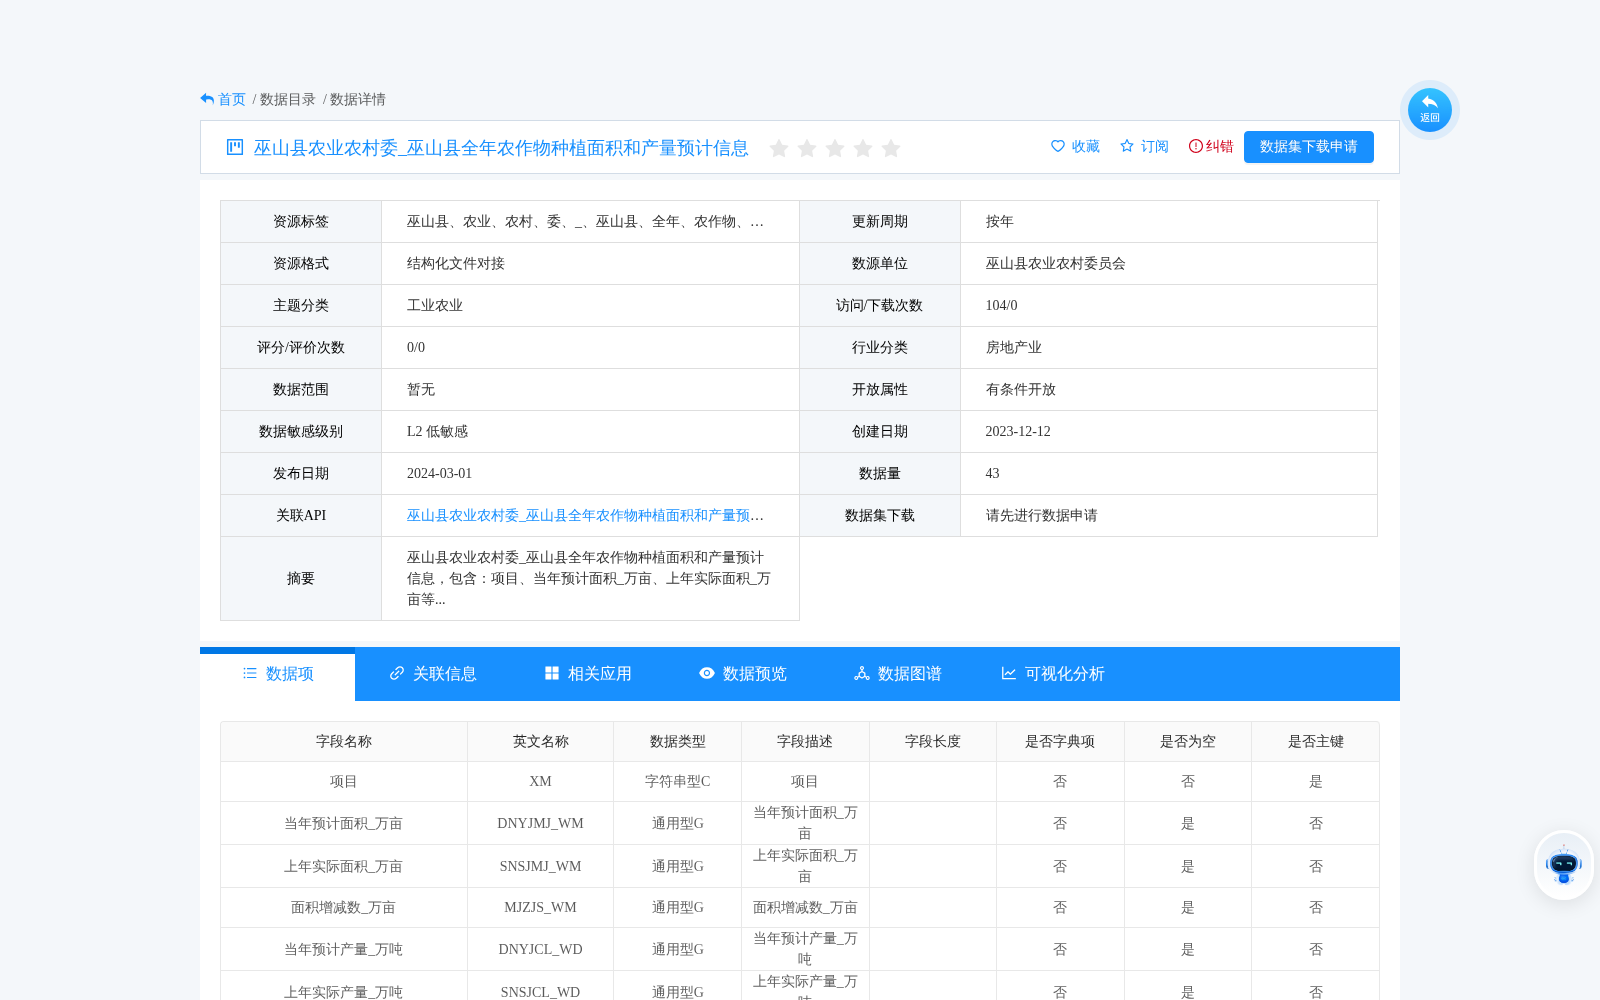This screenshot has width=1600, height=1000.
Task: Click the 请先进行数据申请 download notice
Action: pyautogui.click(x=1042, y=516)
